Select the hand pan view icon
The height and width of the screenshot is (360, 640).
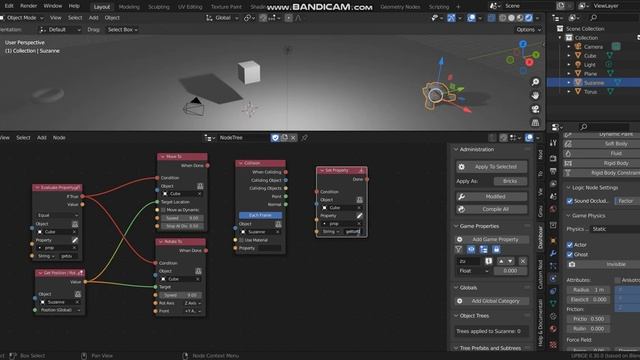tap(535, 96)
